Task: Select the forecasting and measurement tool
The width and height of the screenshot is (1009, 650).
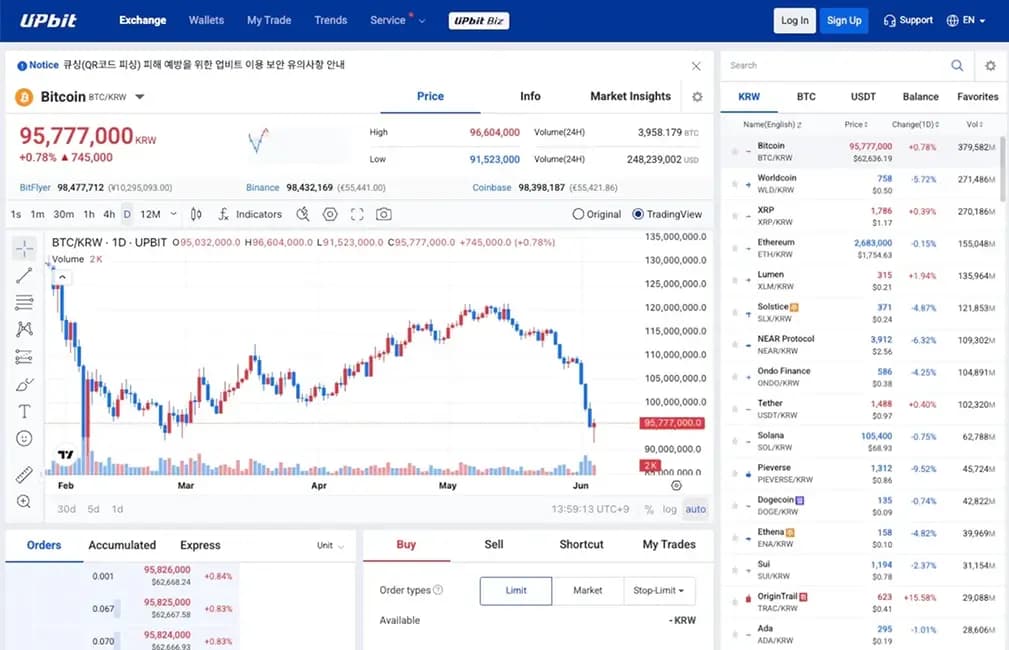Action: point(24,357)
